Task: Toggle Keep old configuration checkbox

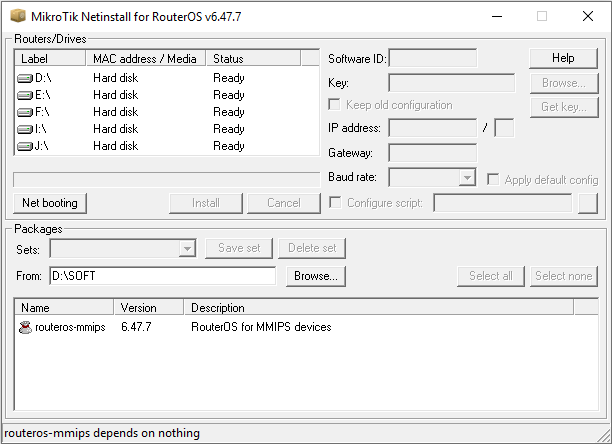Action: (x=334, y=105)
